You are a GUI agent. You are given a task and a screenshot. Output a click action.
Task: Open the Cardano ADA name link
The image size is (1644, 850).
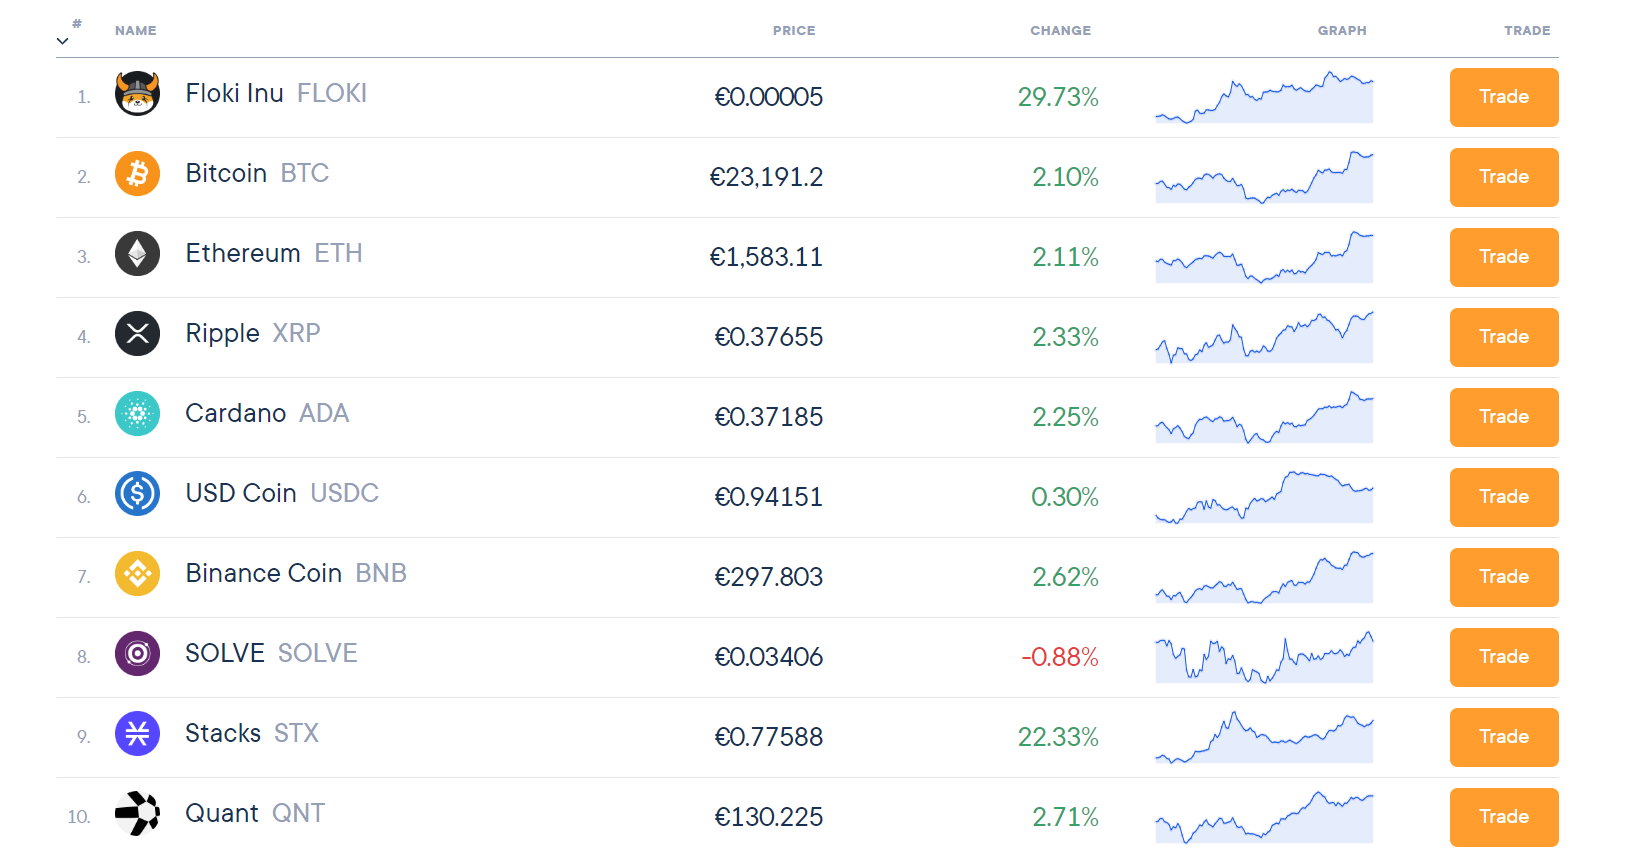(x=267, y=413)
